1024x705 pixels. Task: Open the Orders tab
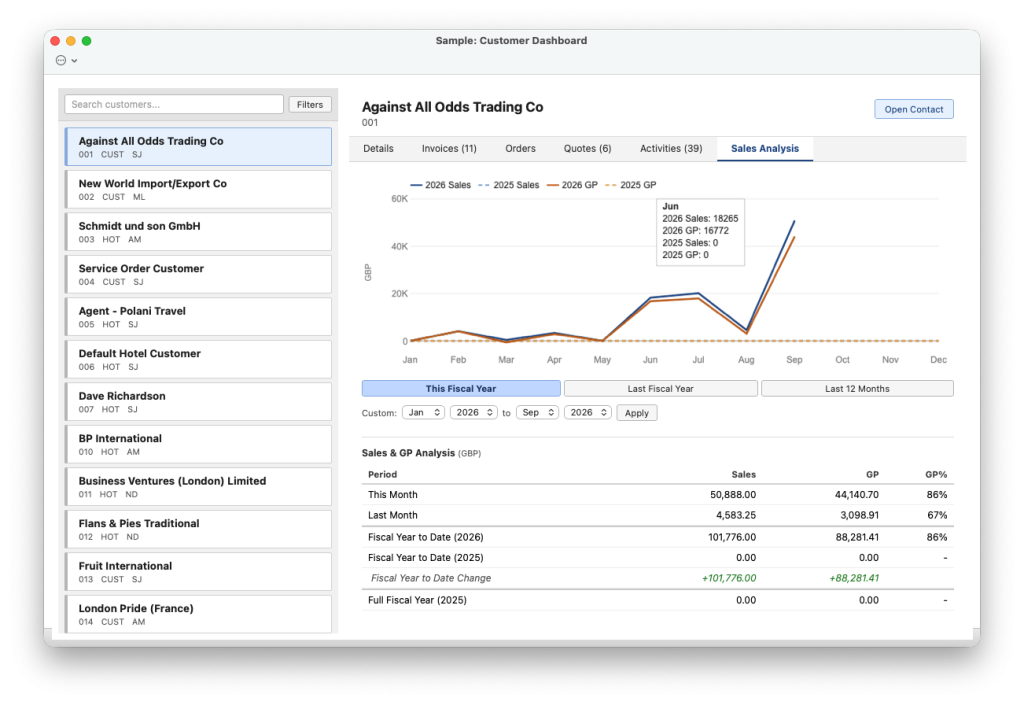(520, 149)
